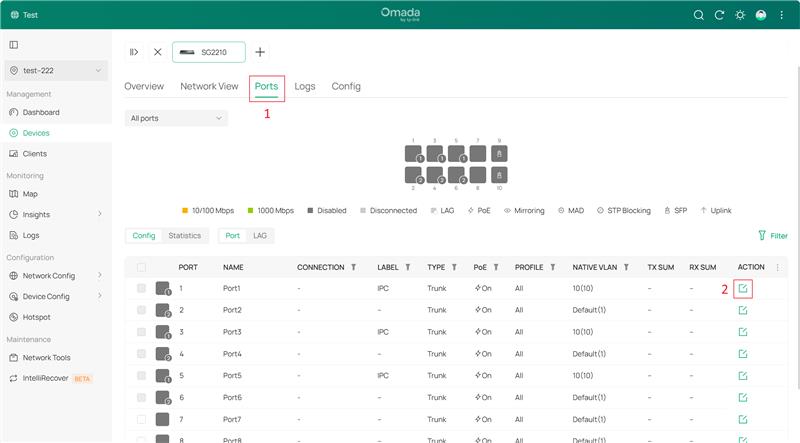Click port 1 in the switch diagram
Image resolution: width=800 pixels, height=443 pixels.
(x=413, y=154)
